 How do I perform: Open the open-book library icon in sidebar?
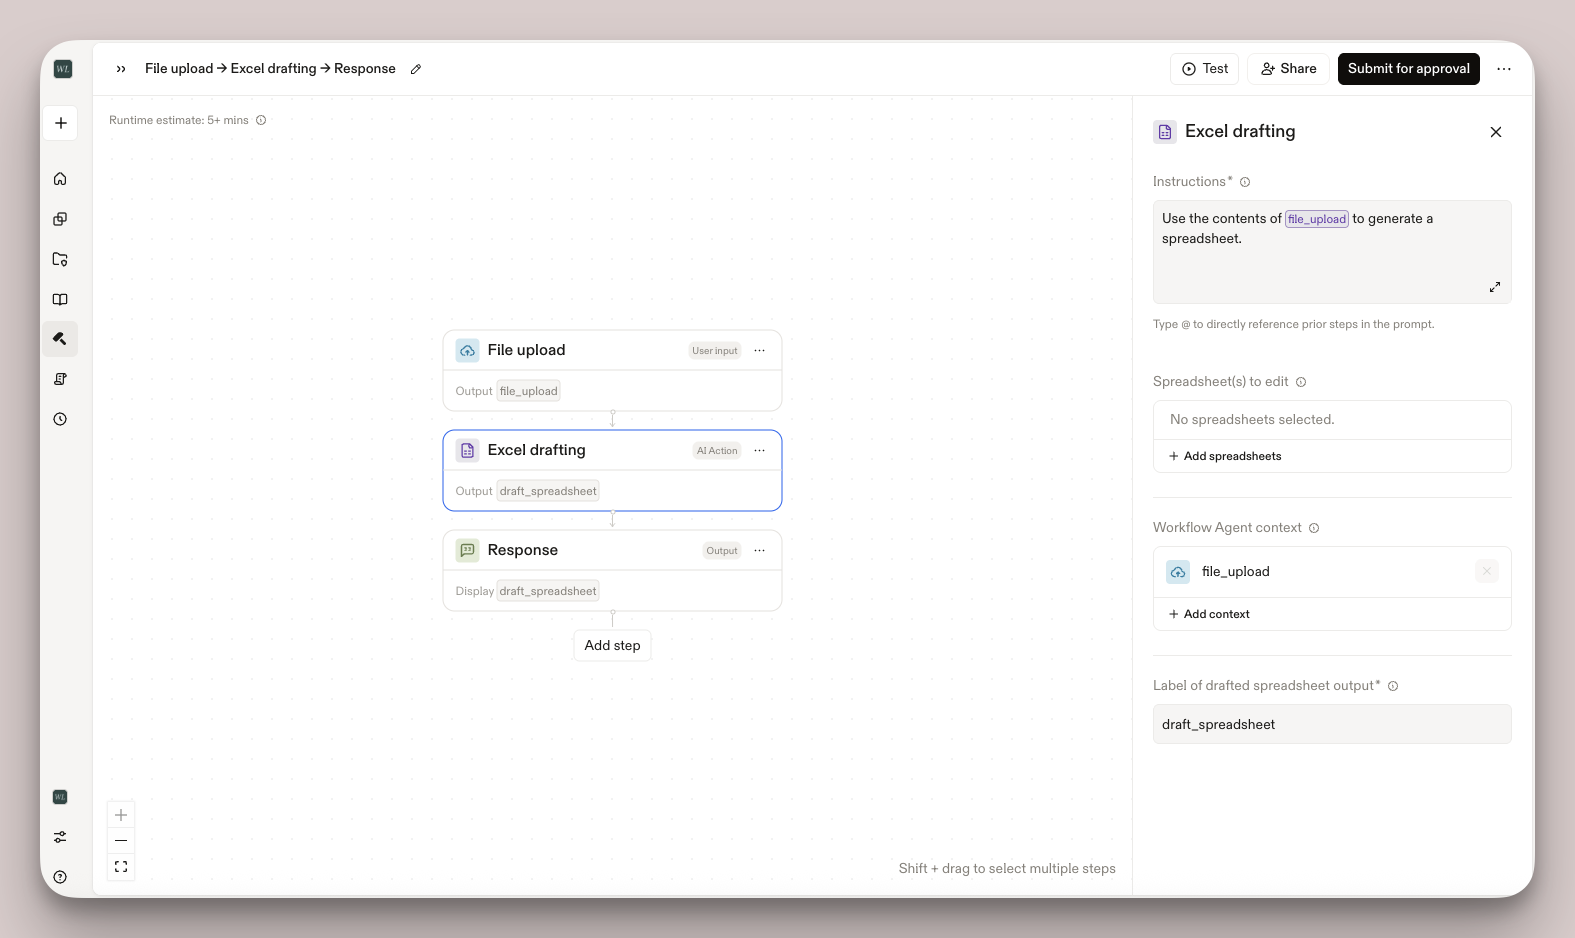[x=60, y=299]
